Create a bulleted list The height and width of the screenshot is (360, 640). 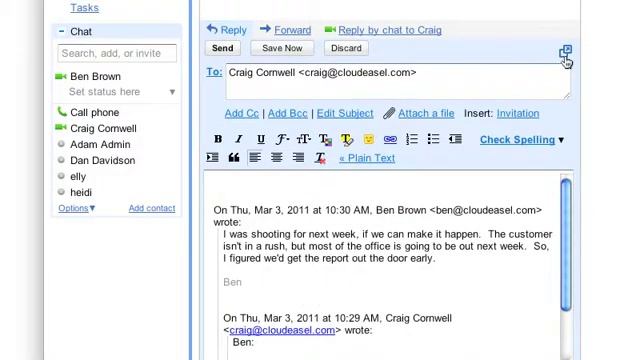tap(433, 139)
